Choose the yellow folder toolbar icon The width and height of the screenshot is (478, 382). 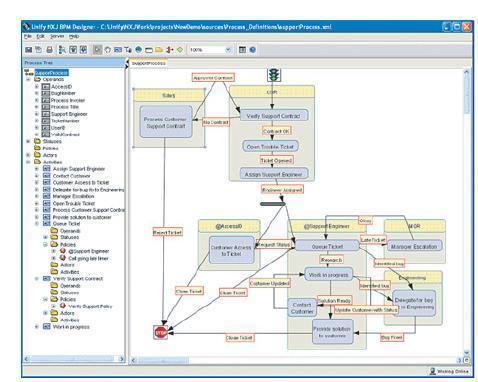pos(159,50)
